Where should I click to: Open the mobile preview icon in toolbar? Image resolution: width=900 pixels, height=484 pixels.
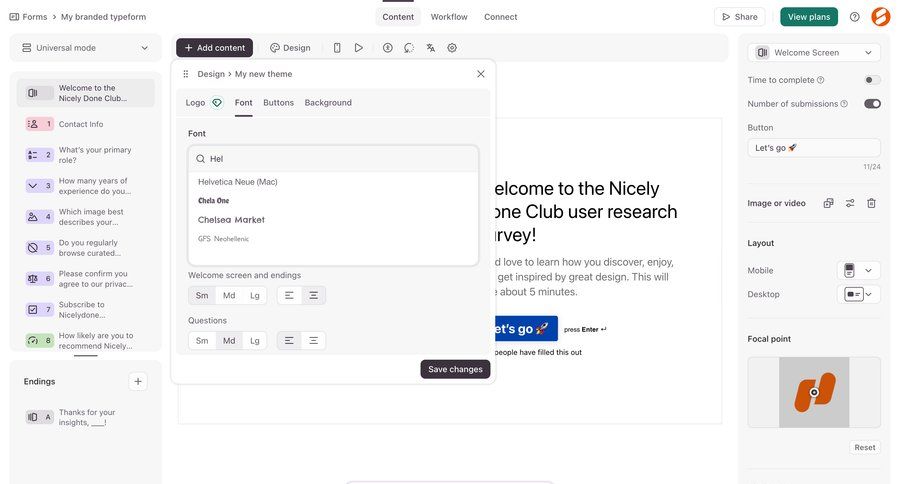pos(337,48)
